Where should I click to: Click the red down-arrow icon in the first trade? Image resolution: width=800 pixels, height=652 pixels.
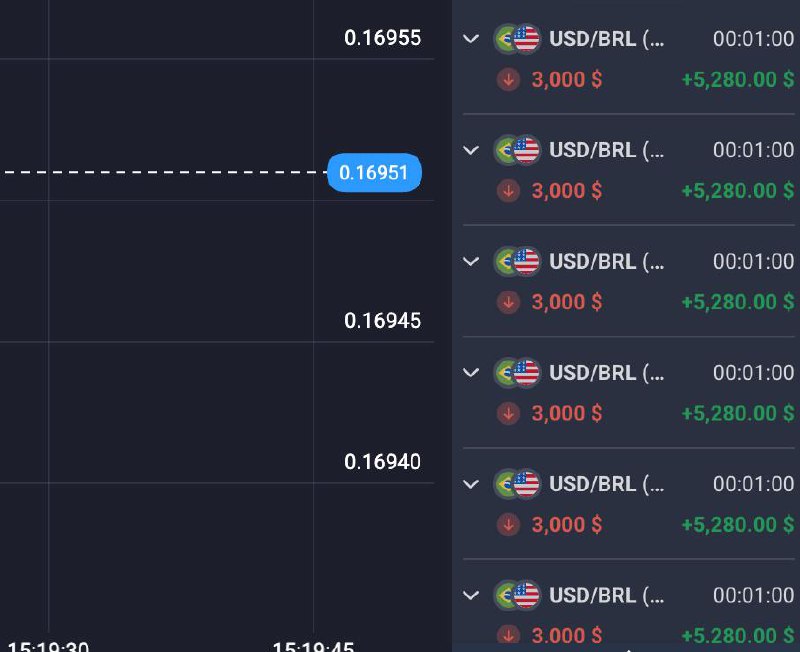tap(509, 79)
